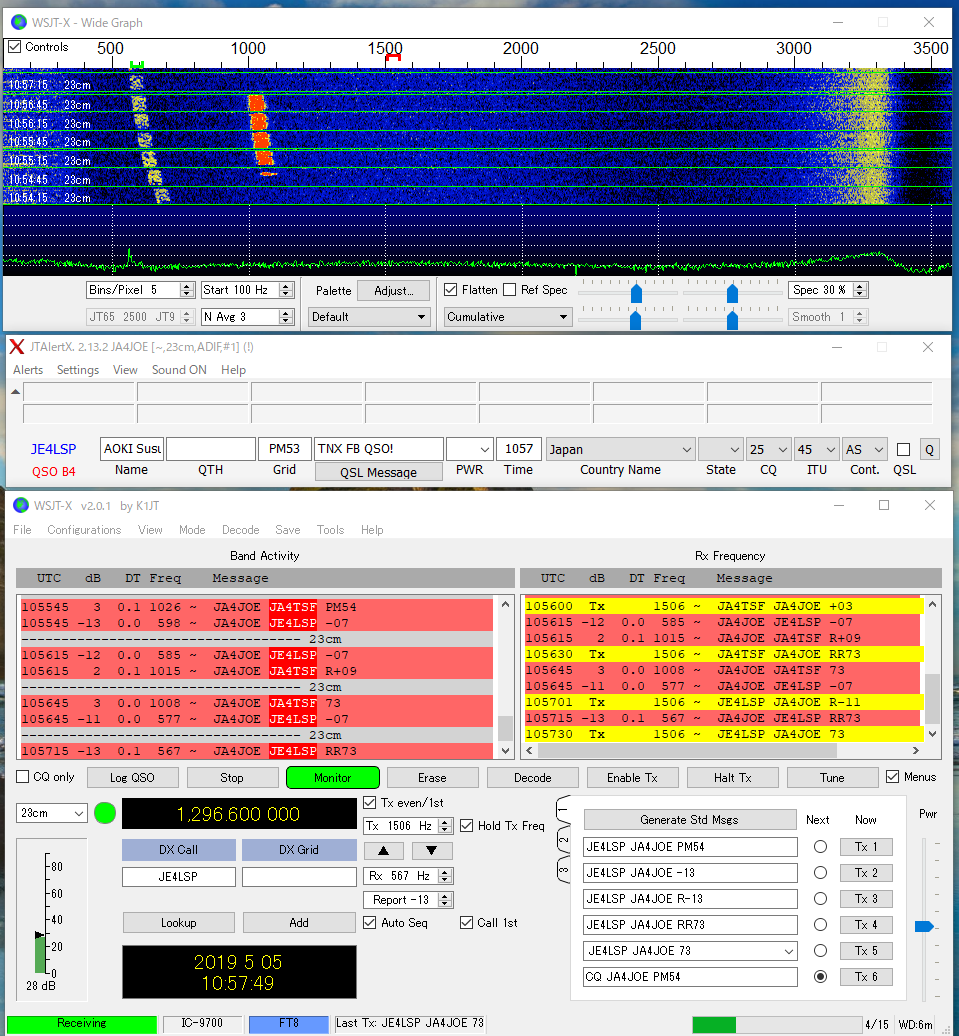Increase the Tx 1506 Hz spinner
The width and height of the screenshot is (959, 1036).
coord(445,821)
